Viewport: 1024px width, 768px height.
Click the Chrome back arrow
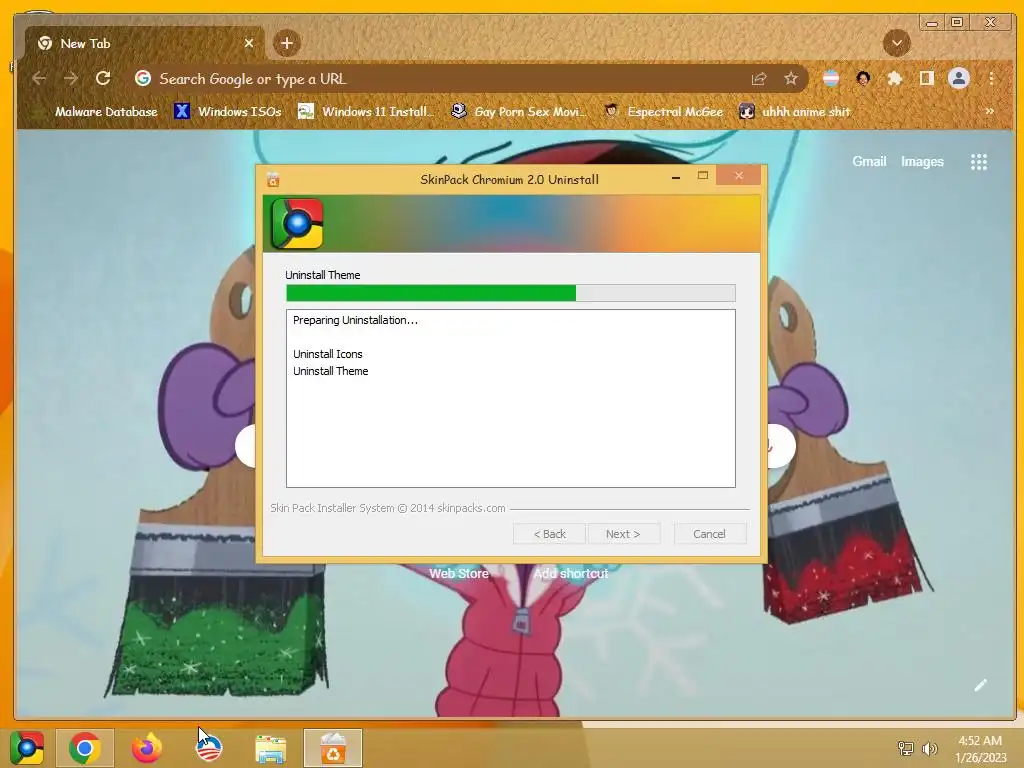coord(39,79)
